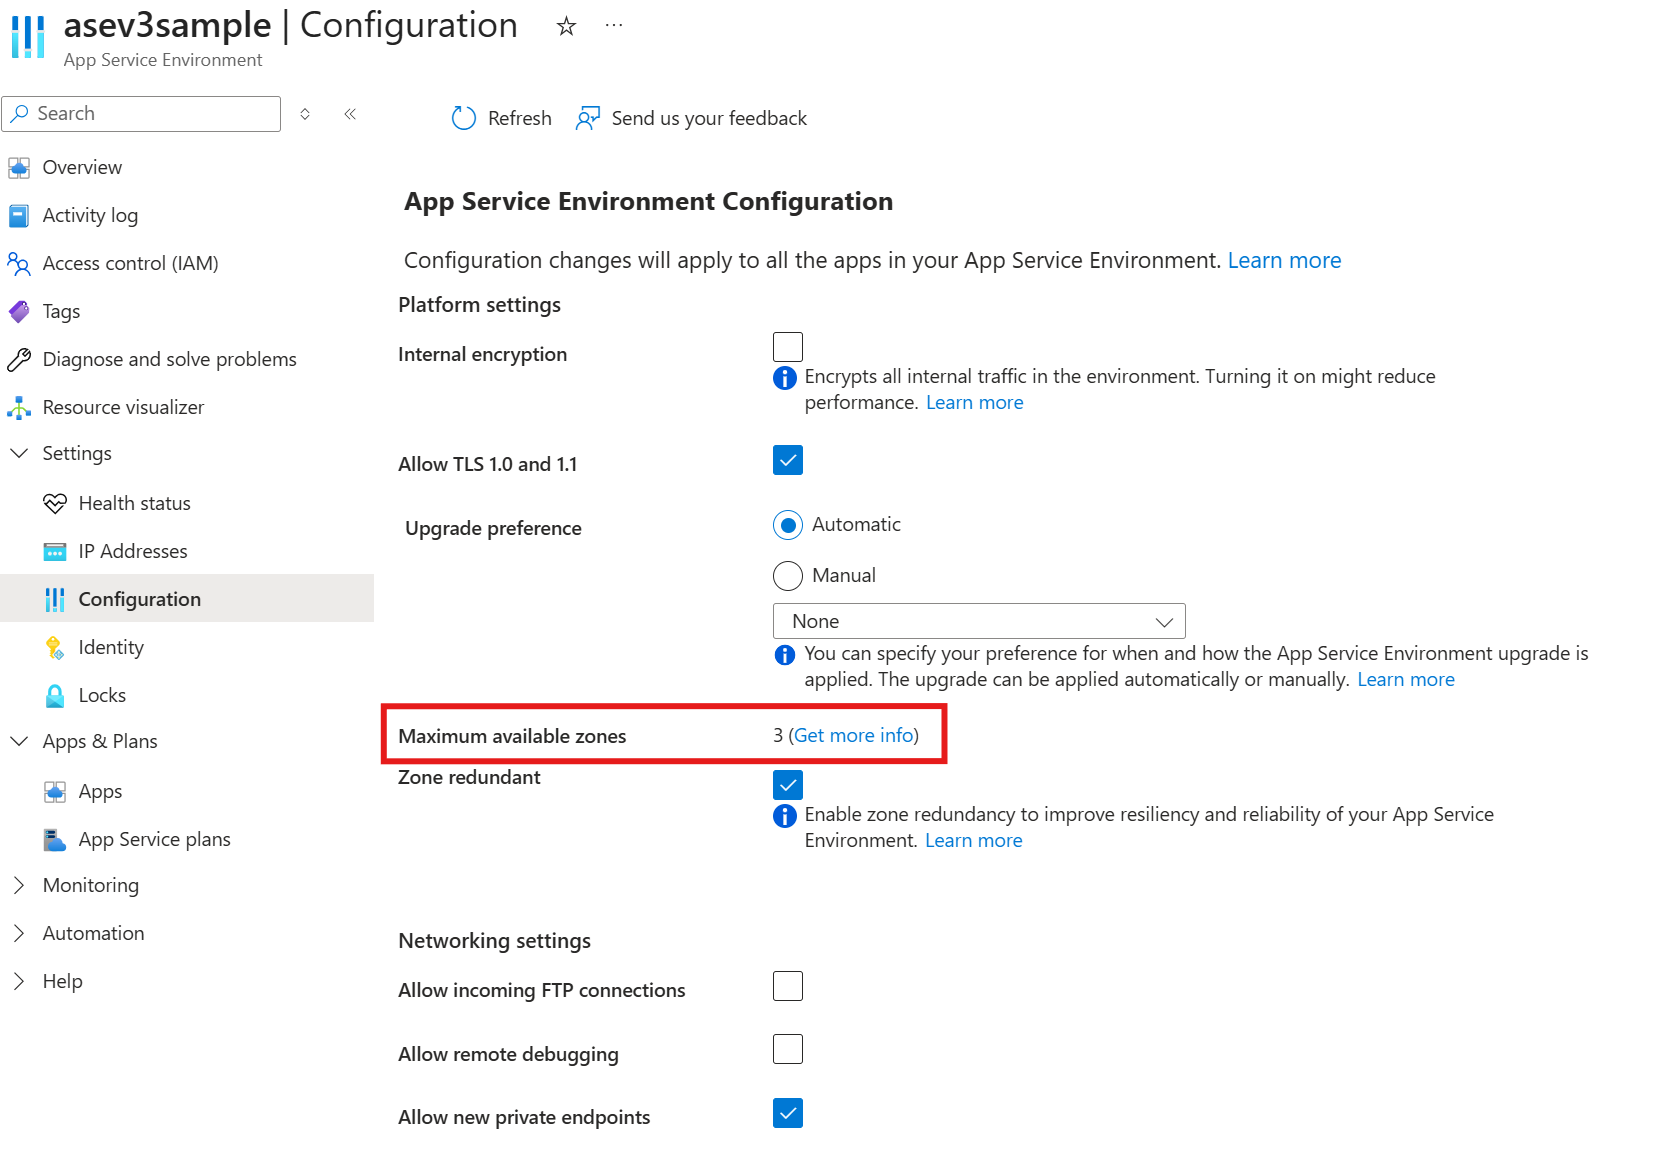Viewport: 1668px width, 1164px height.
Task: Favorite this resource with the star icon
Action: 566,26
